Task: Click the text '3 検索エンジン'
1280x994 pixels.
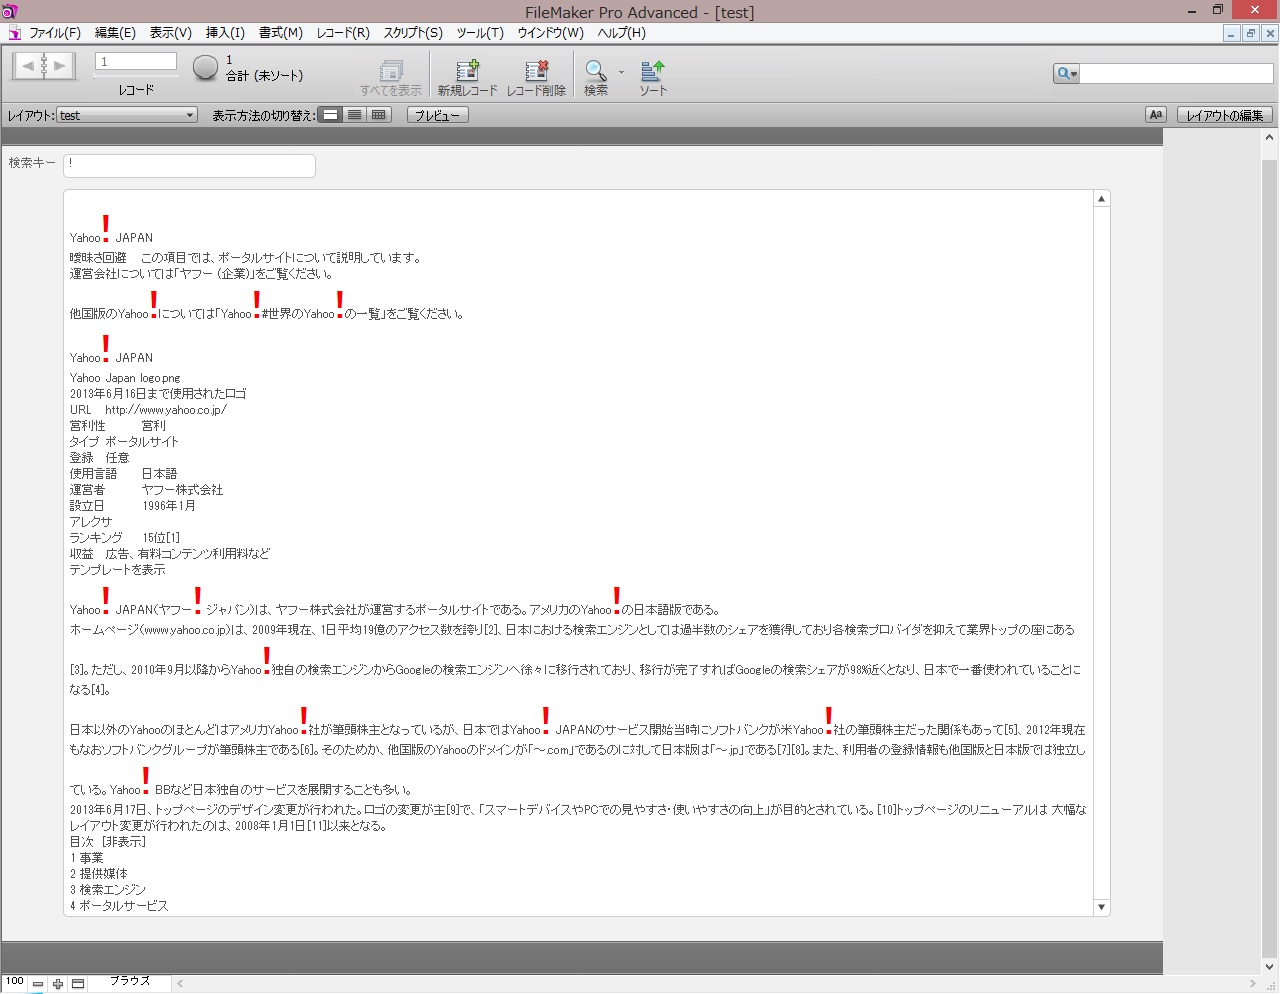Action: 108,890
